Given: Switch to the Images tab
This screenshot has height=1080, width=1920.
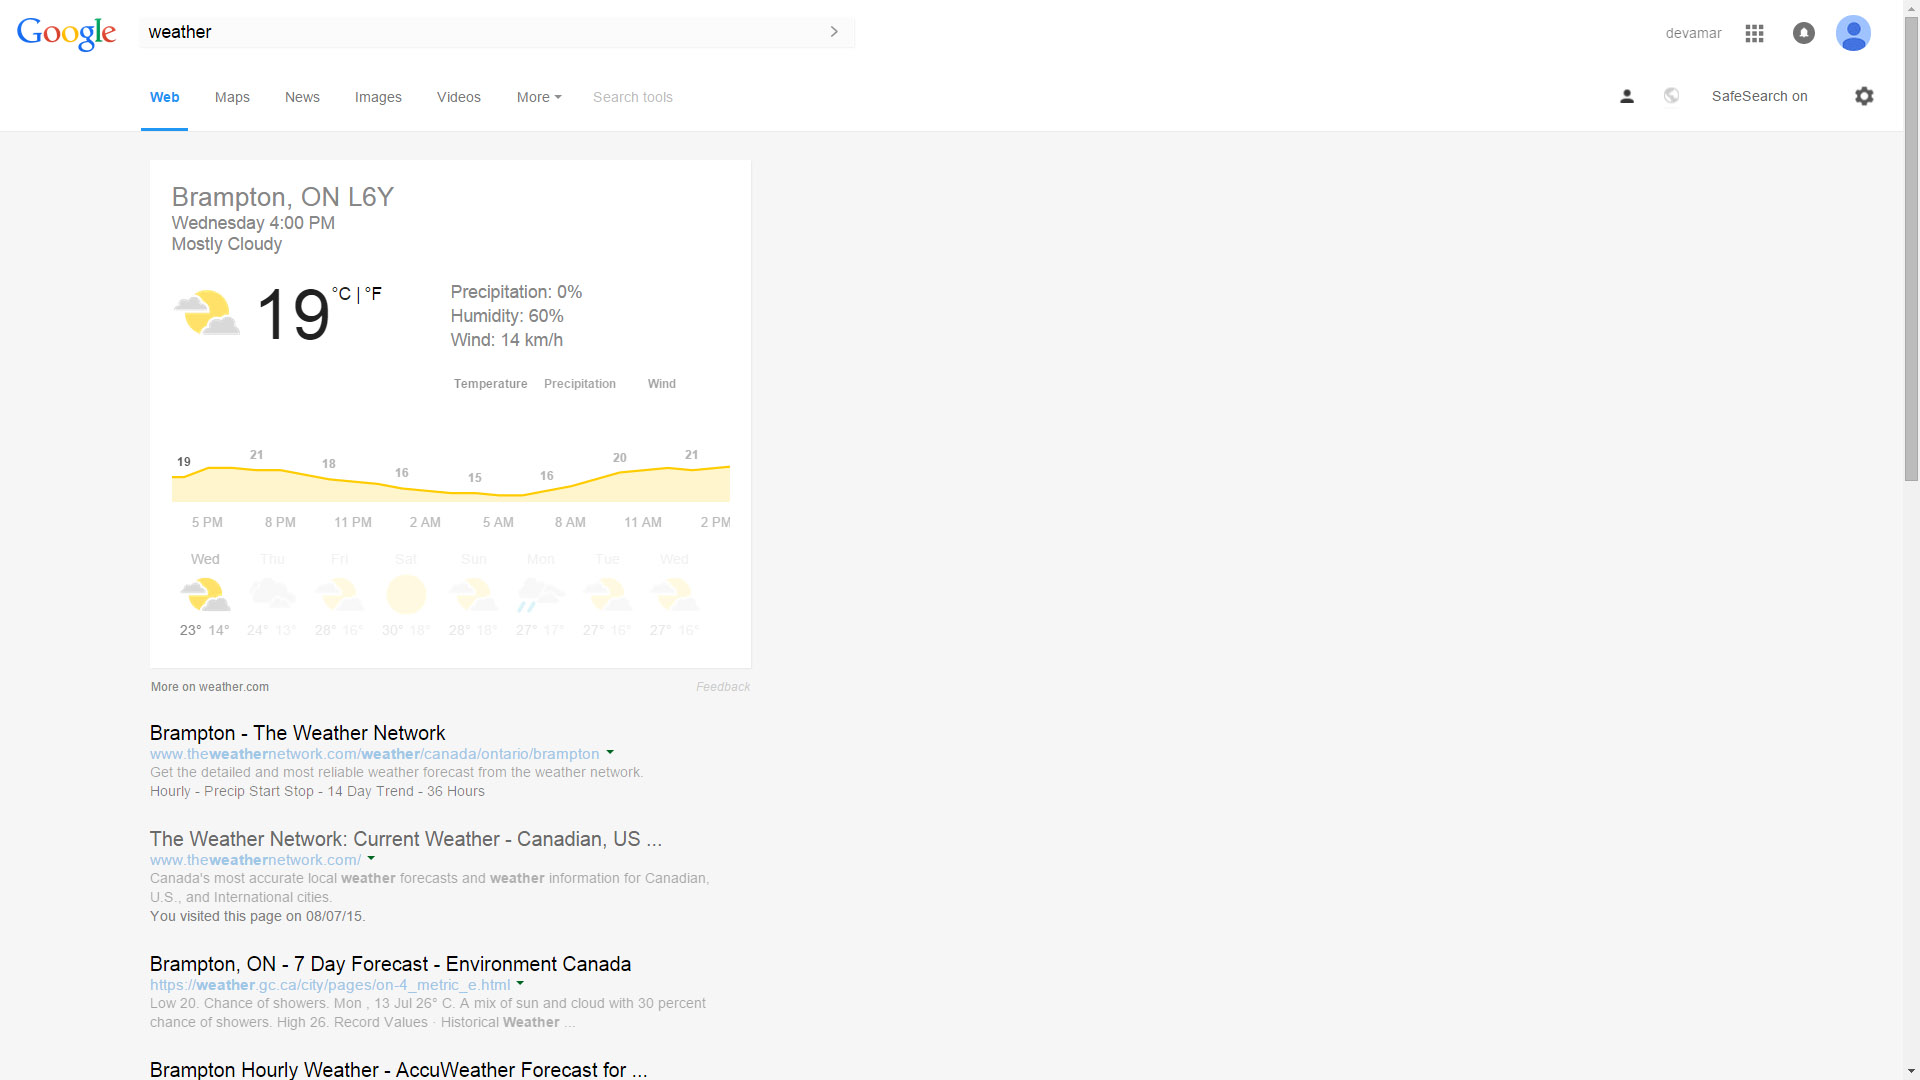Looking at the screenshot, I should click(378, 97).
